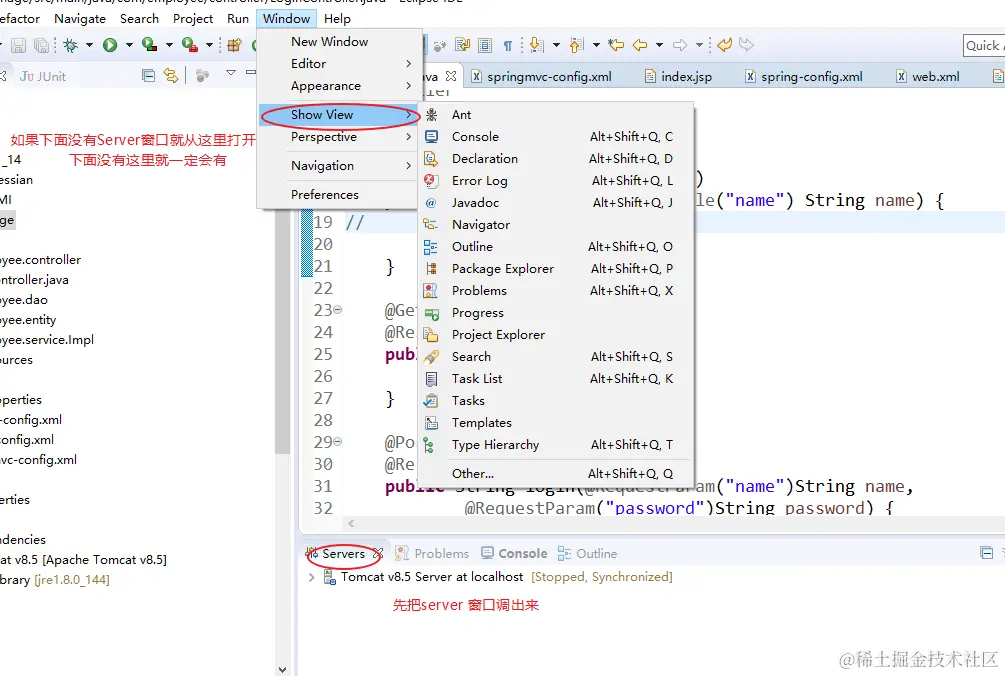Click the Previous Annotation toolbar icon
The image size is (1005, 676).
coord(576,45)
